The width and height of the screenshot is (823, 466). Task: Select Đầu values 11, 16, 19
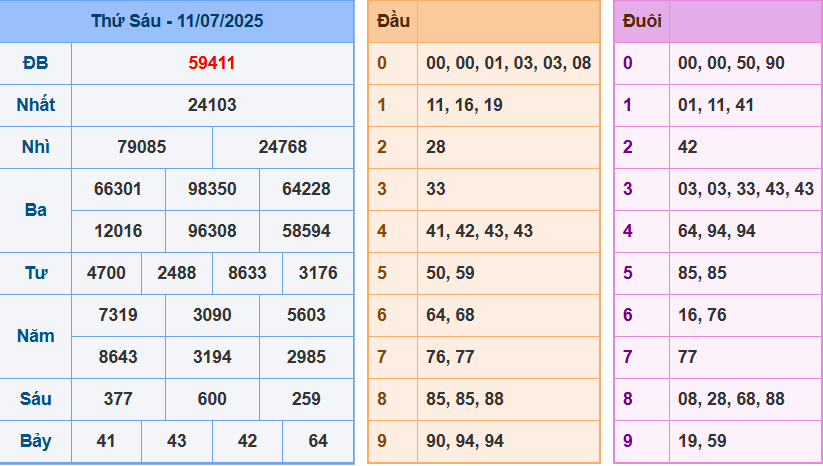click(465, 105)
